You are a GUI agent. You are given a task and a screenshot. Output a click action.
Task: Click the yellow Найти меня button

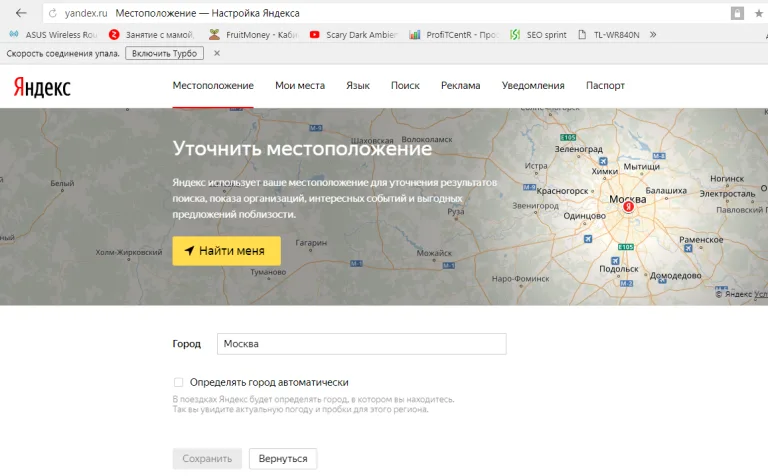(226, 251)
